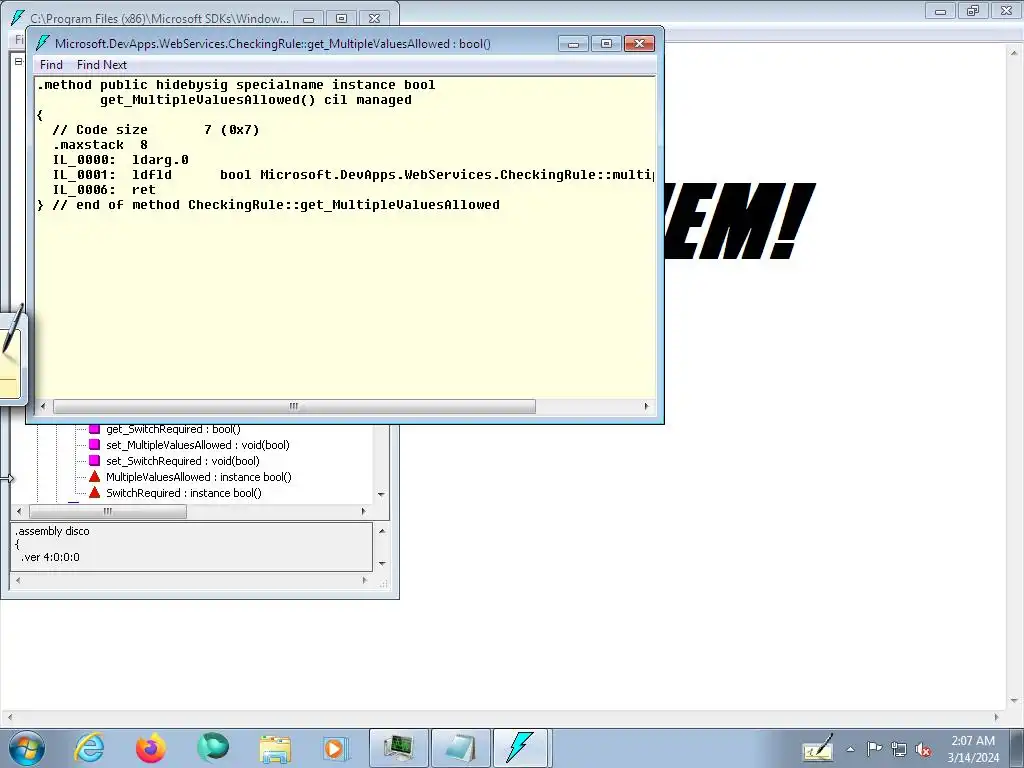
Task: Collapse the root tree node with minus box
Action: tap(18, 61)
